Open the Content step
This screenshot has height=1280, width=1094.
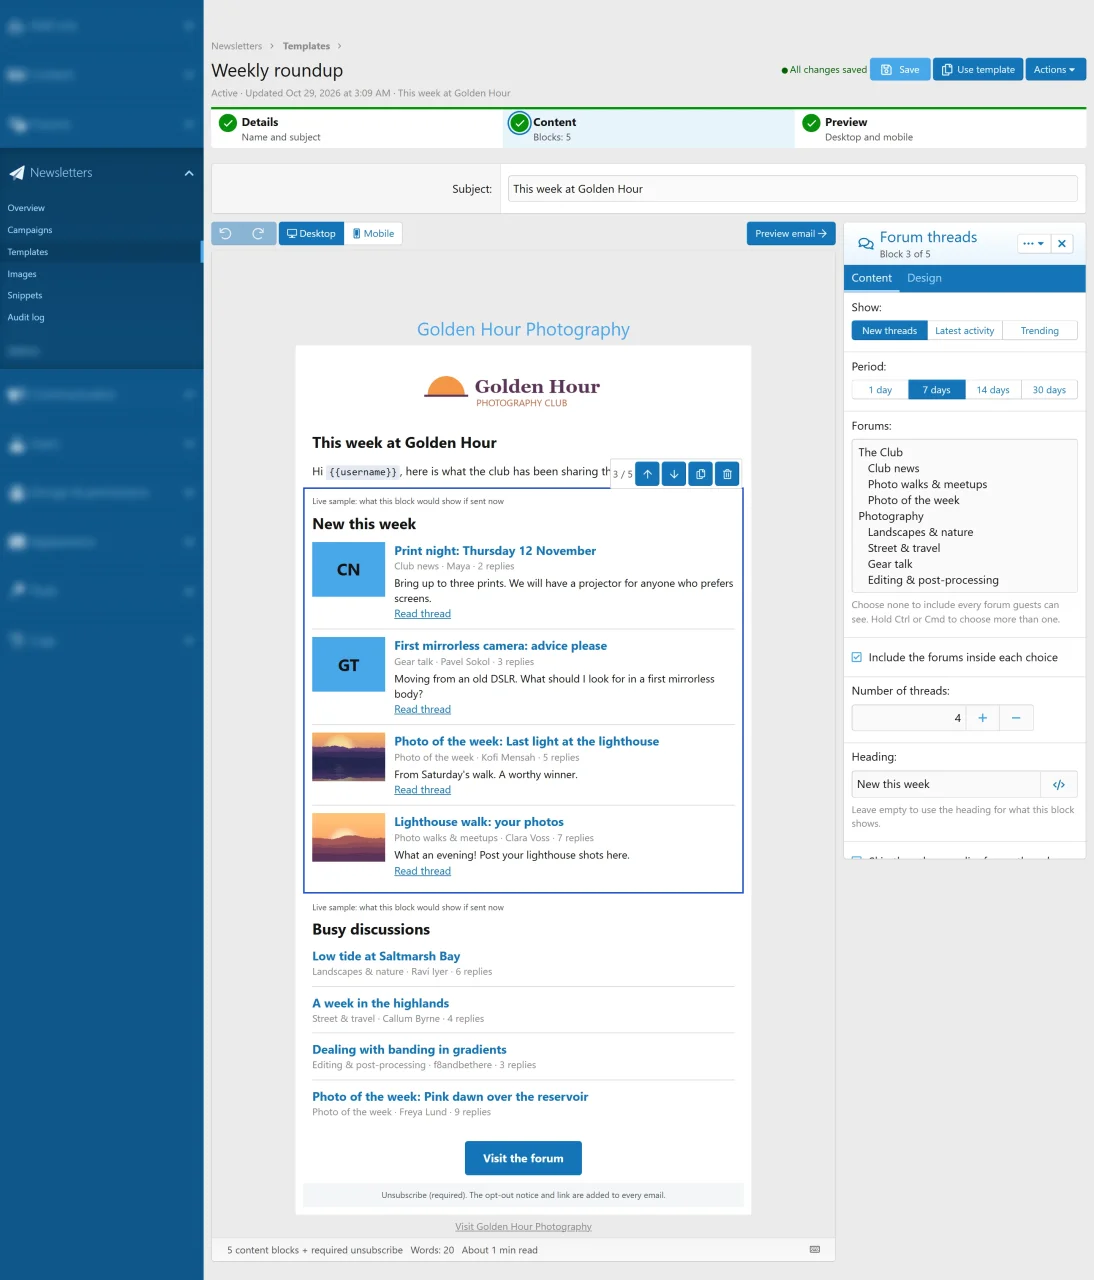pos(648,129)
